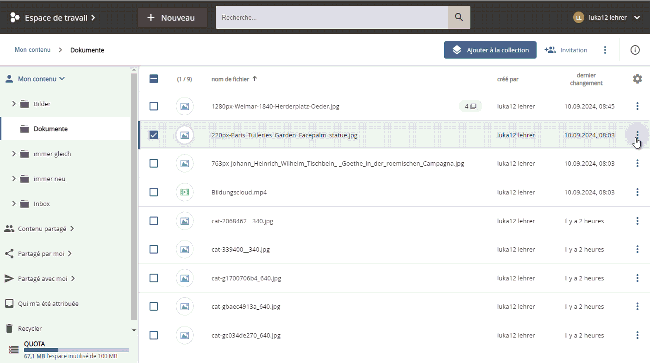Expand the Inbox folder

click(x=14, y=203)
